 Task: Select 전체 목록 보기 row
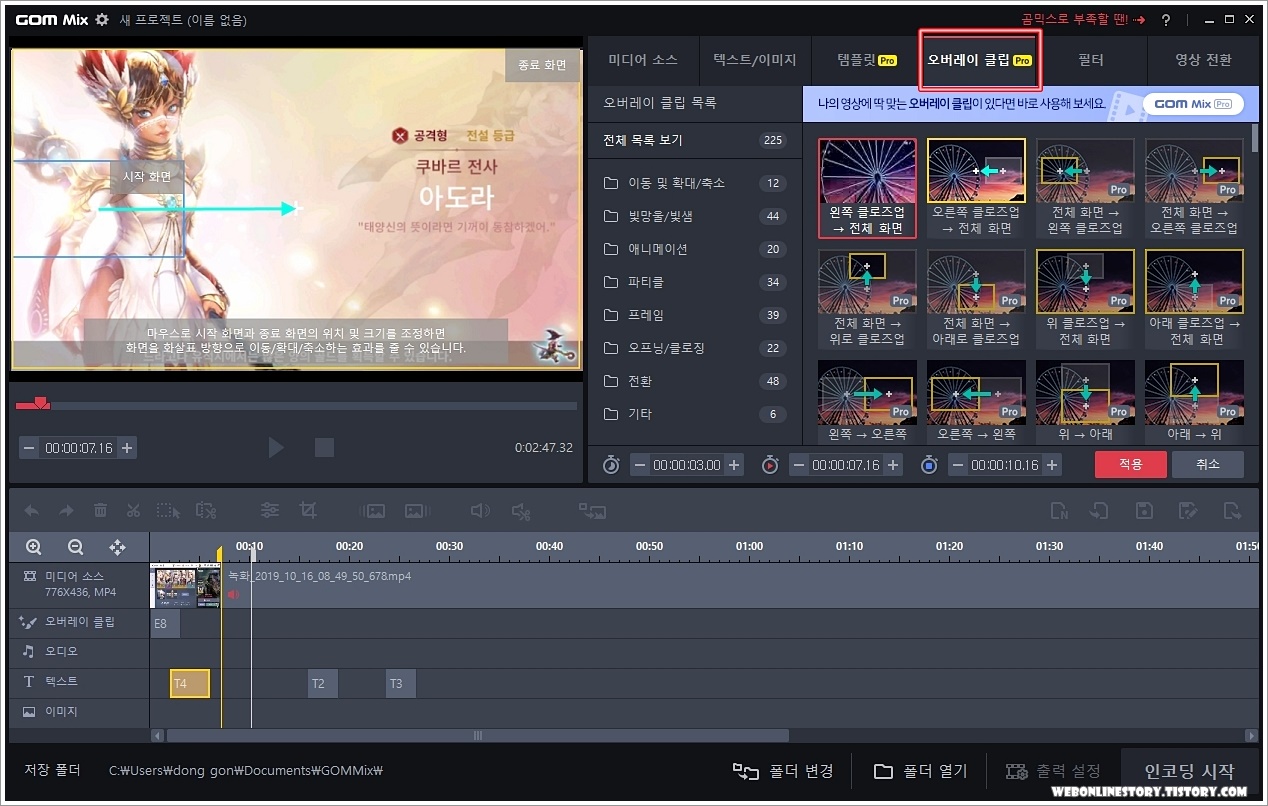pyautogui.click(x=695, y=140)
